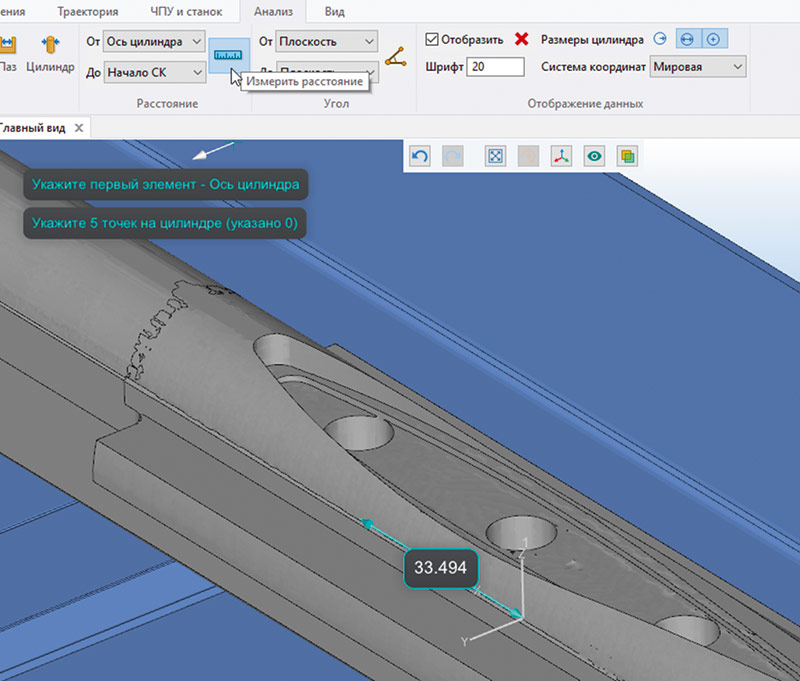Switch to the Вид ribbon tab
This screenshot has width=800, height=681.
[x=335, y=12]
